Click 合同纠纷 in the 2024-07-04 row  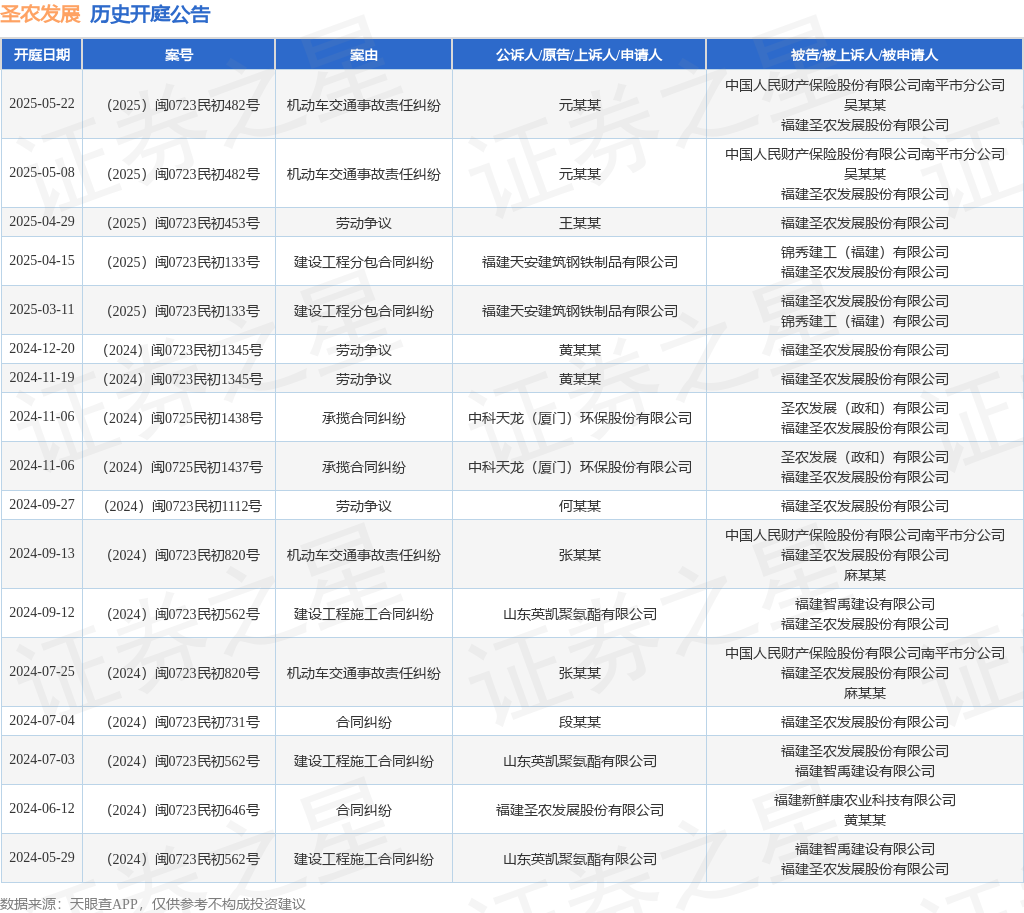(x=364, y=722)
